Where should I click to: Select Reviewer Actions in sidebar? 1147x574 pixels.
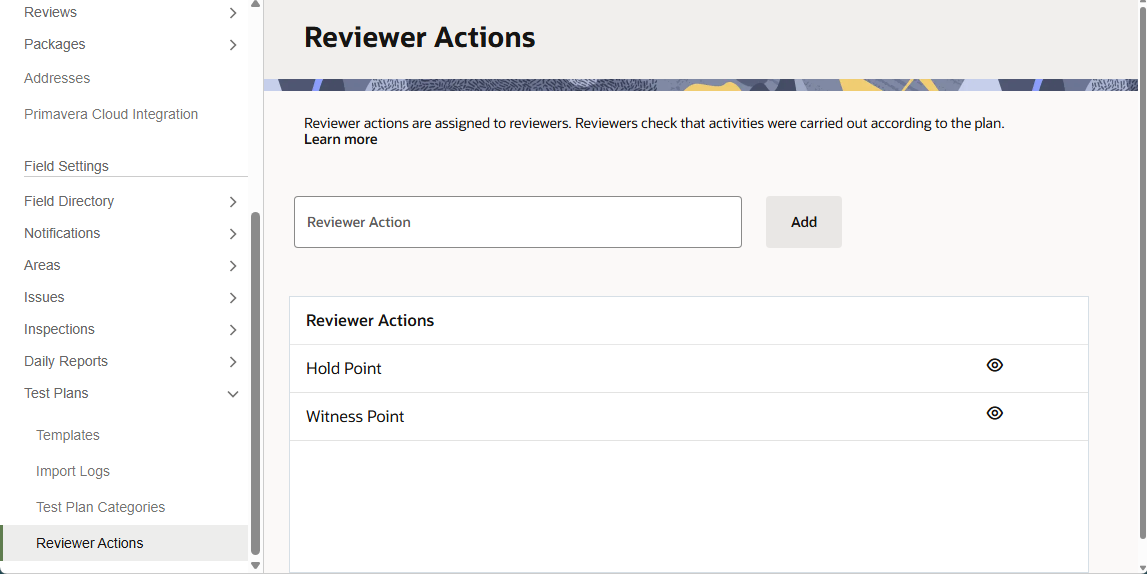(x=90, y=543)
